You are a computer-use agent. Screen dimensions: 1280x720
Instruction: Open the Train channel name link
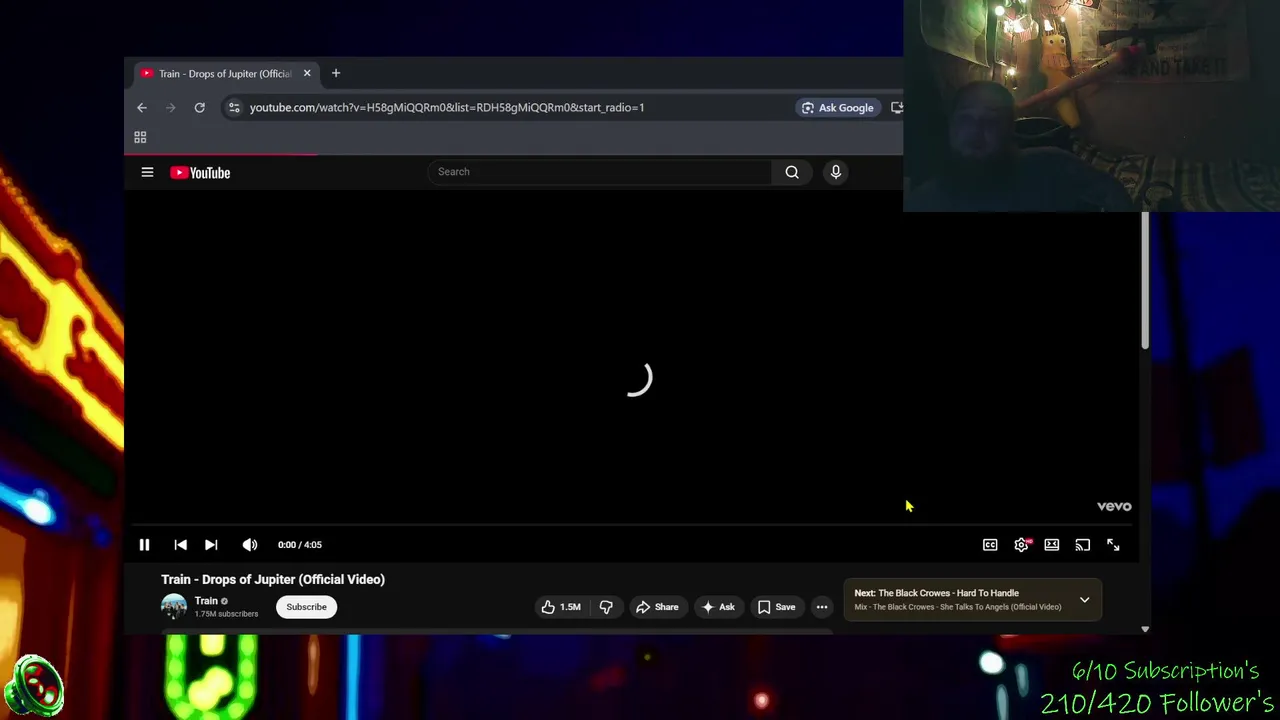(206, 601)
